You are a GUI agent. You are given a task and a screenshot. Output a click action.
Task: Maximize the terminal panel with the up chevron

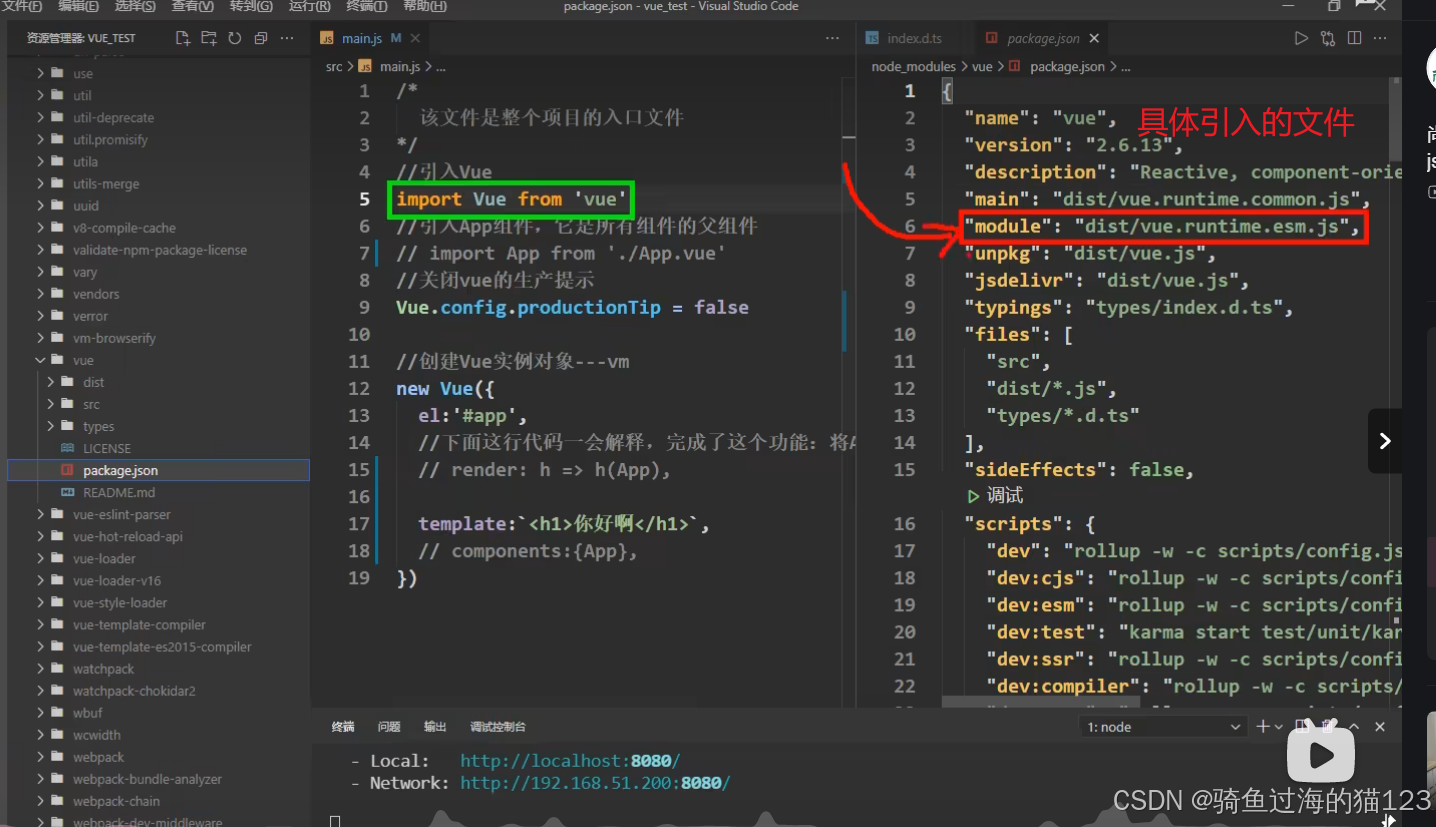(1354, 727)
